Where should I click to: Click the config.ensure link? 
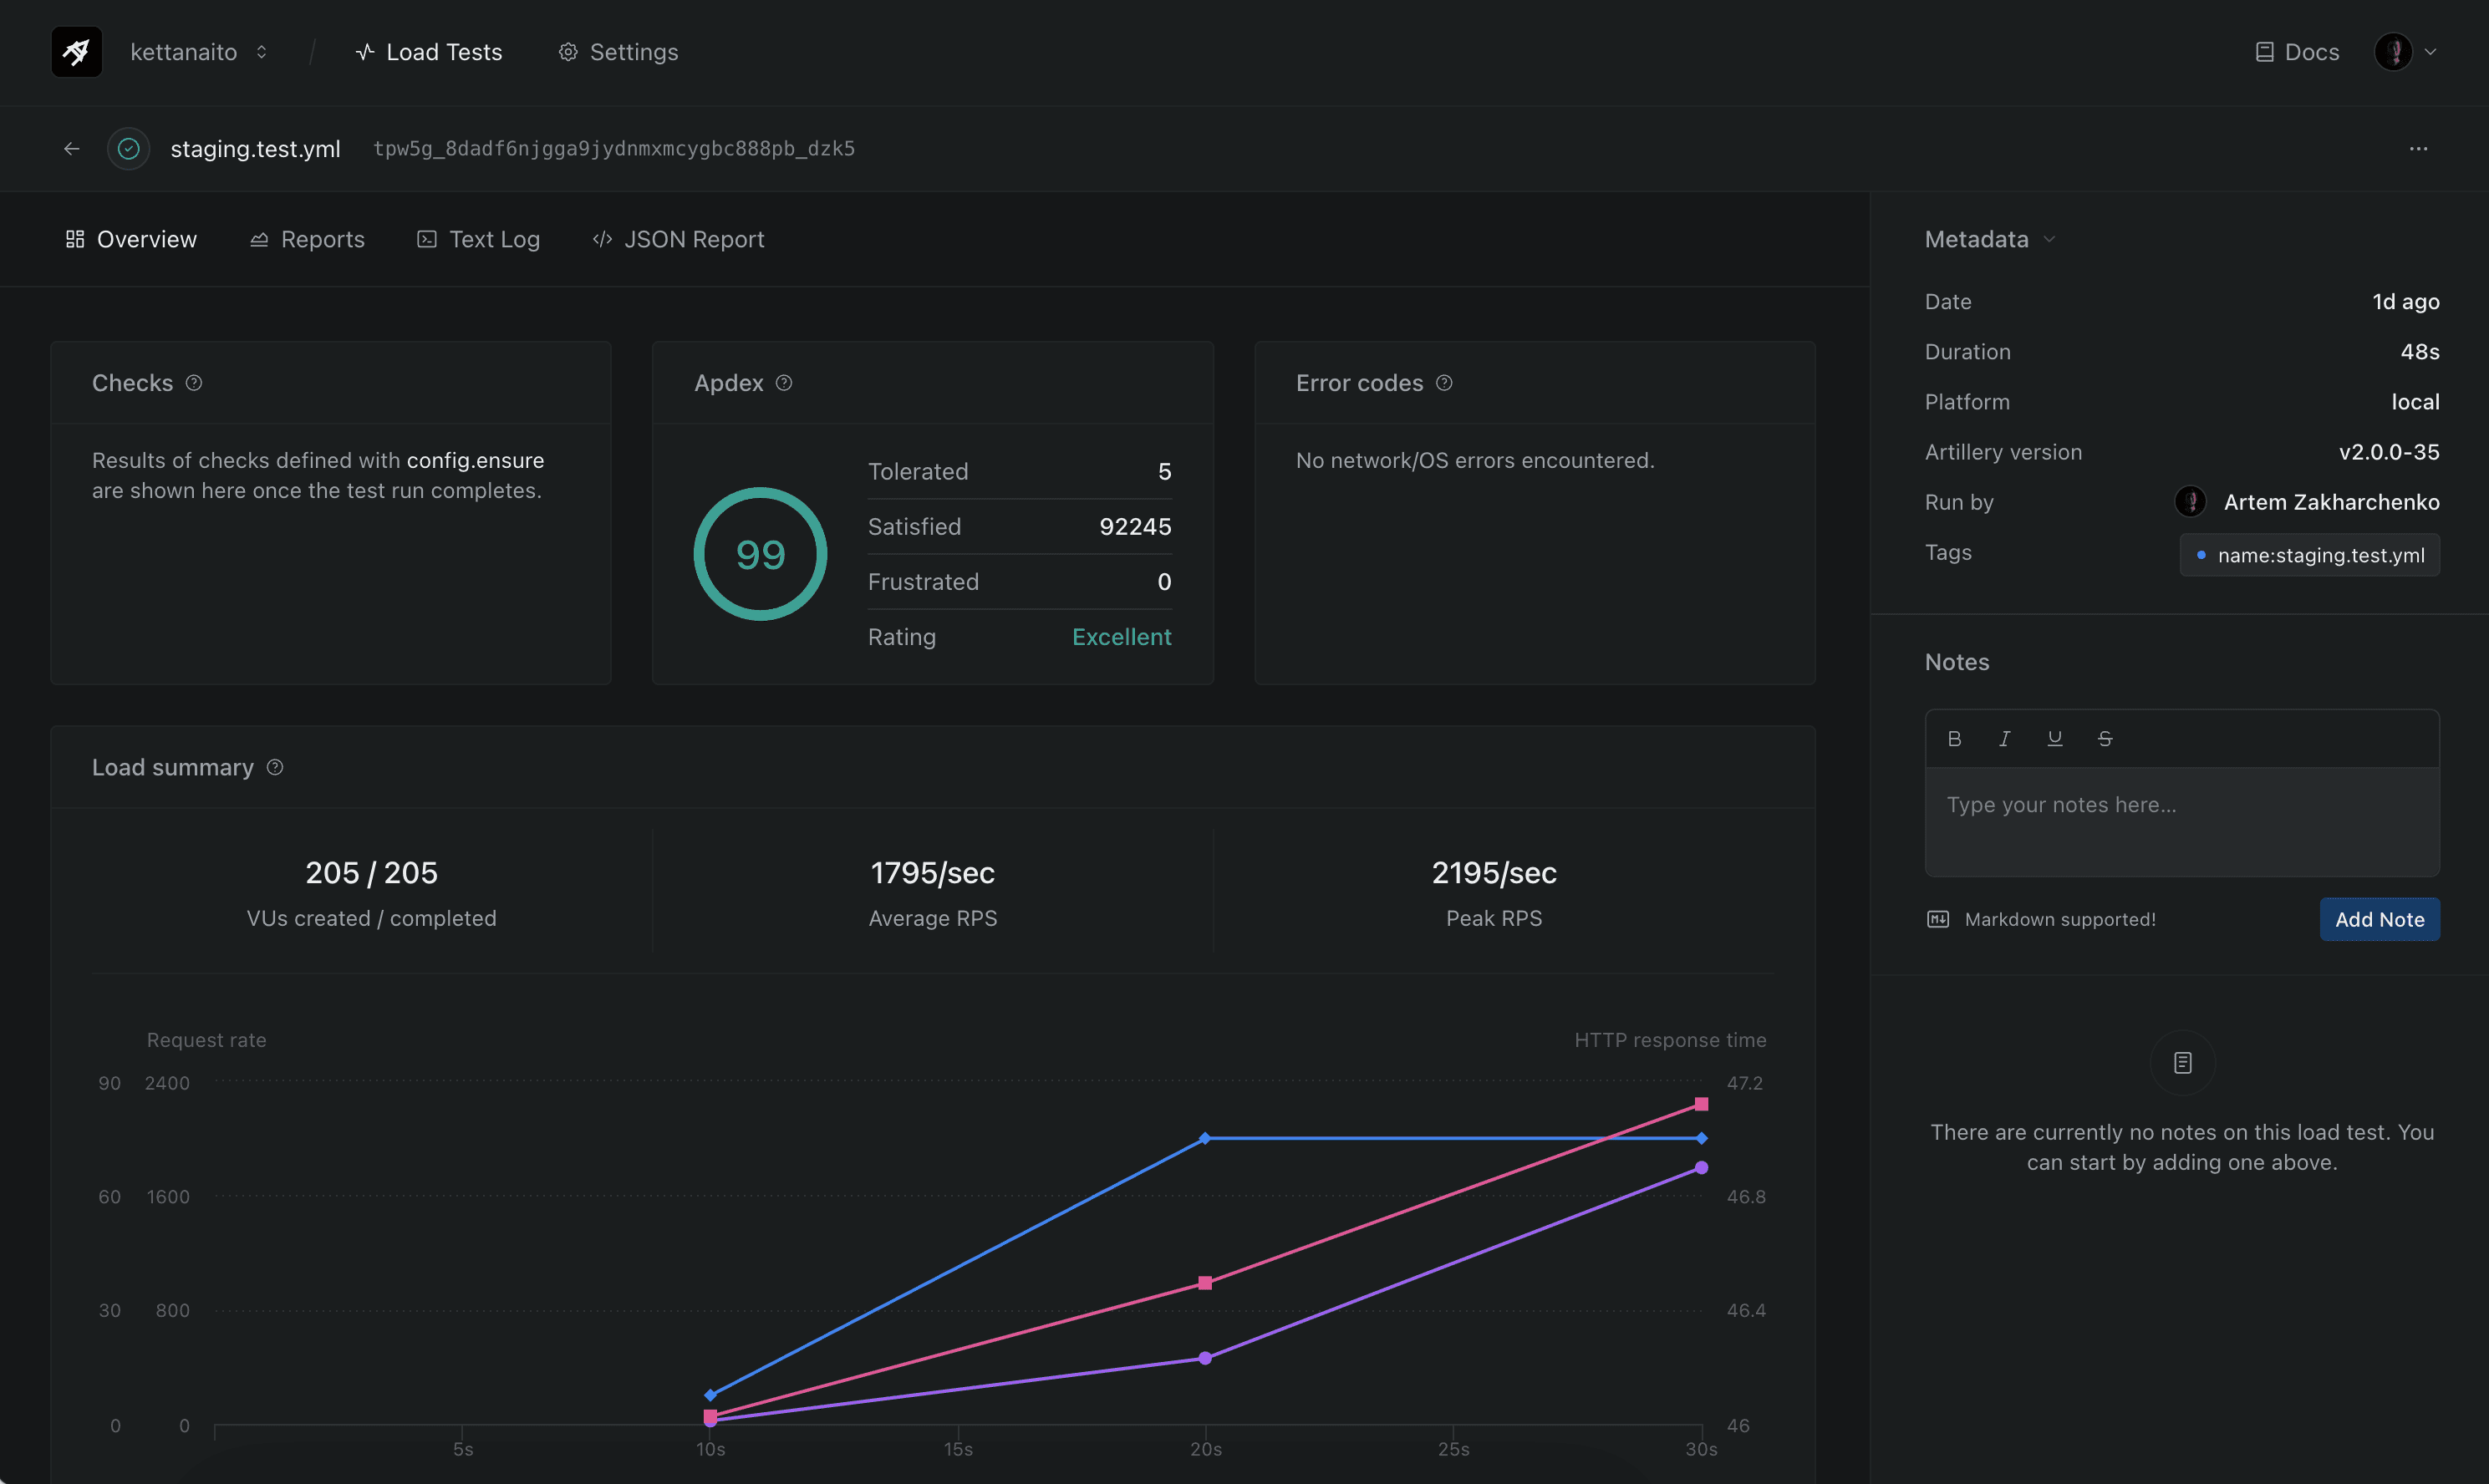pos(475,460)
